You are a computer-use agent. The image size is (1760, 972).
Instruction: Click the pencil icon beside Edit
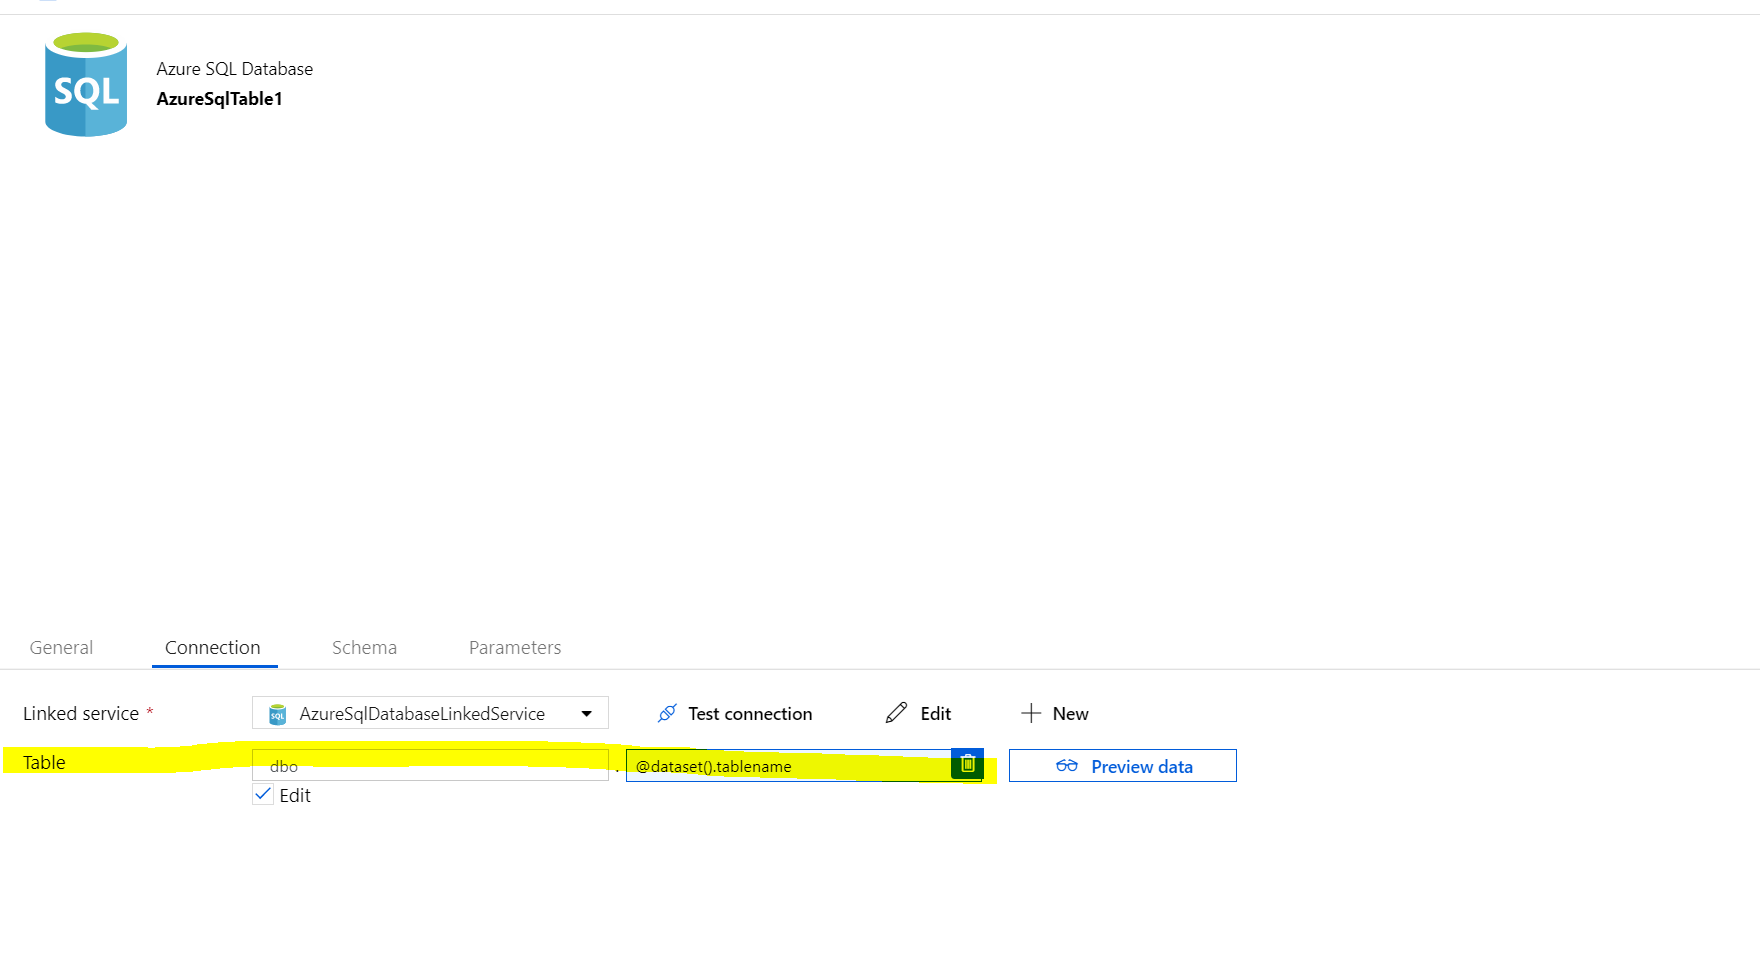(896, 713)
